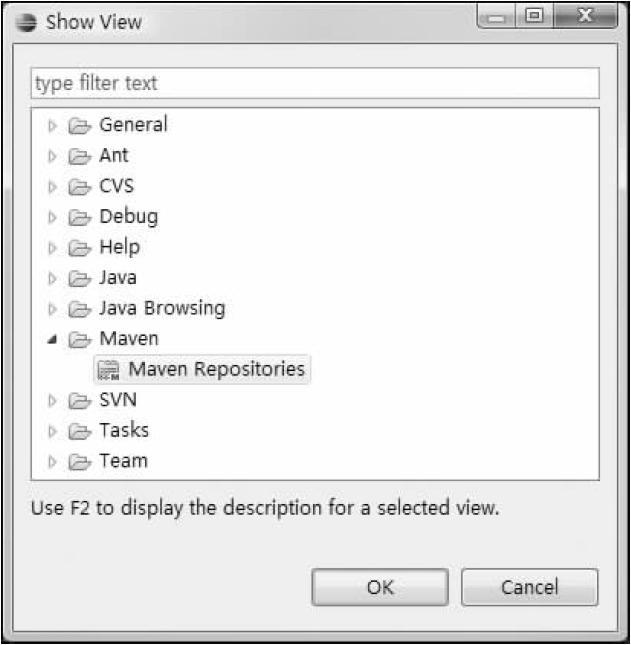Expand the Help category arrow
Screen dimensions: 631x645
click(53, 248)
